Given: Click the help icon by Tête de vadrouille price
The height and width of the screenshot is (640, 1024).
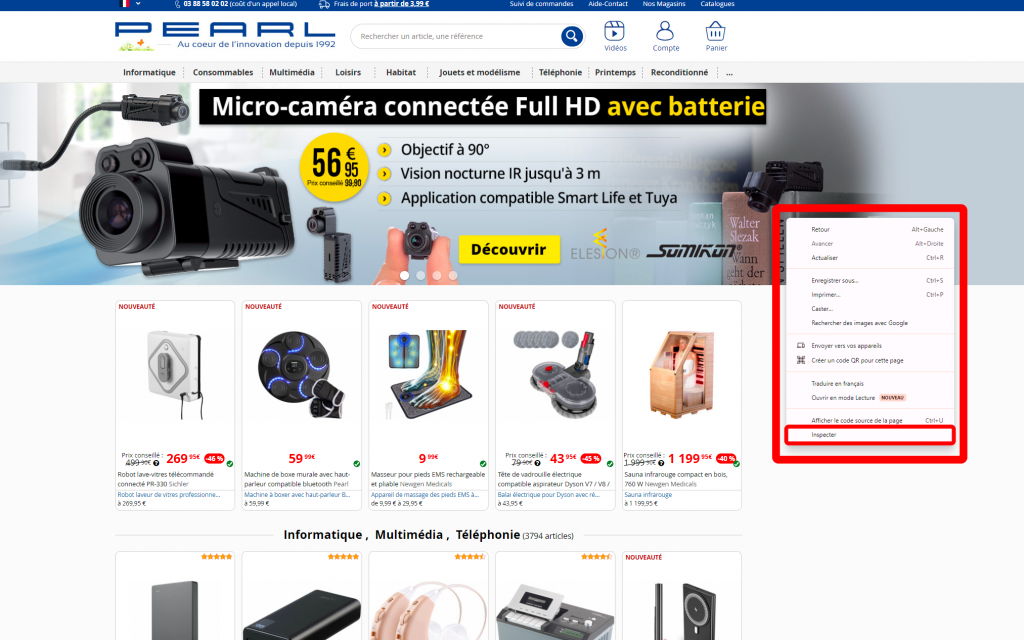Looking at the screenshot, I should coord(537,463).
